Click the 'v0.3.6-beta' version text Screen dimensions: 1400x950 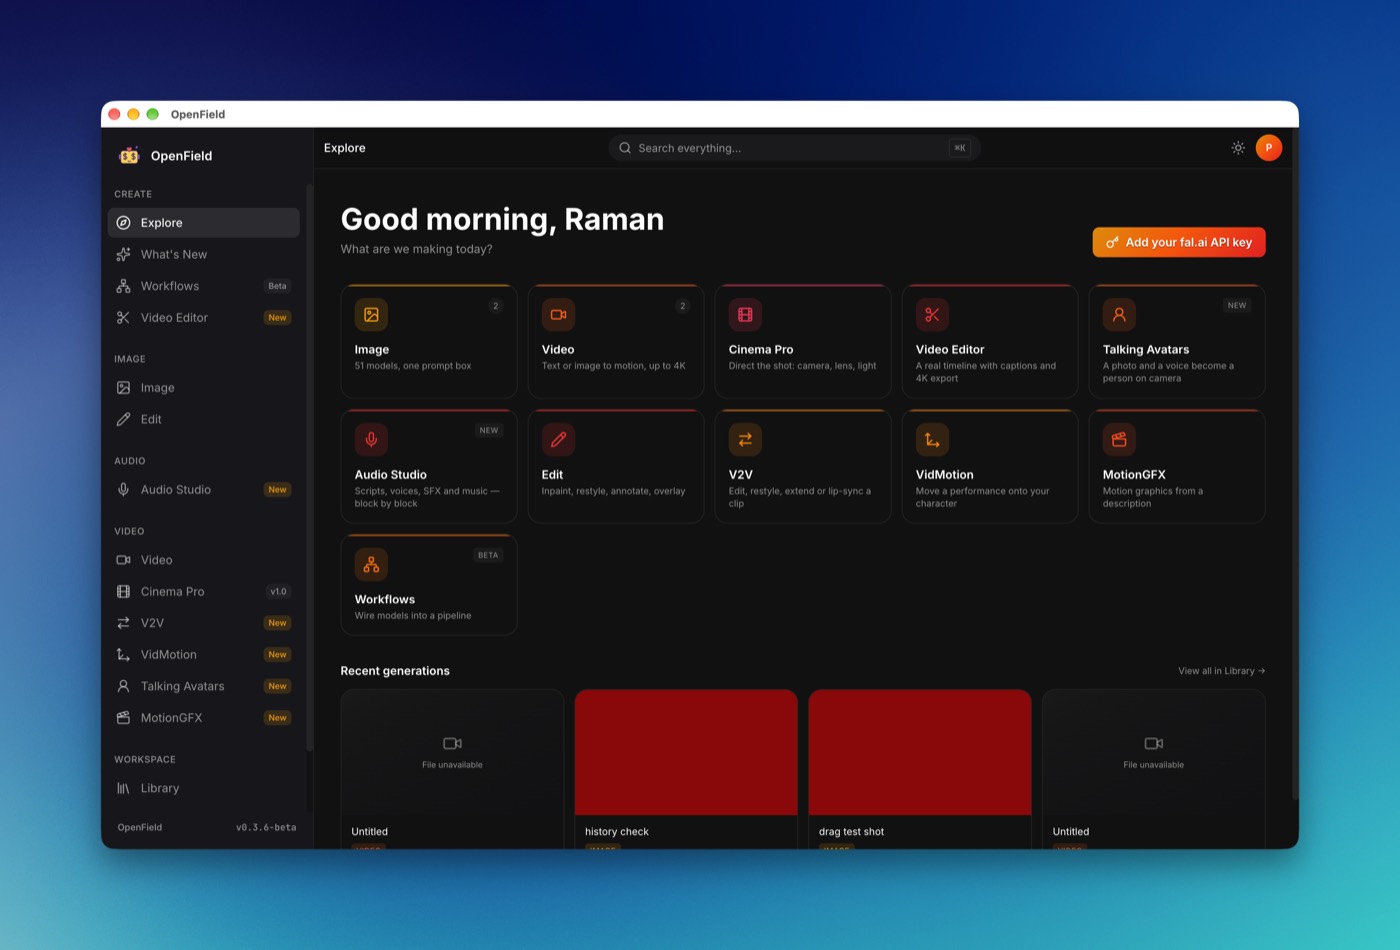[266, 828]
